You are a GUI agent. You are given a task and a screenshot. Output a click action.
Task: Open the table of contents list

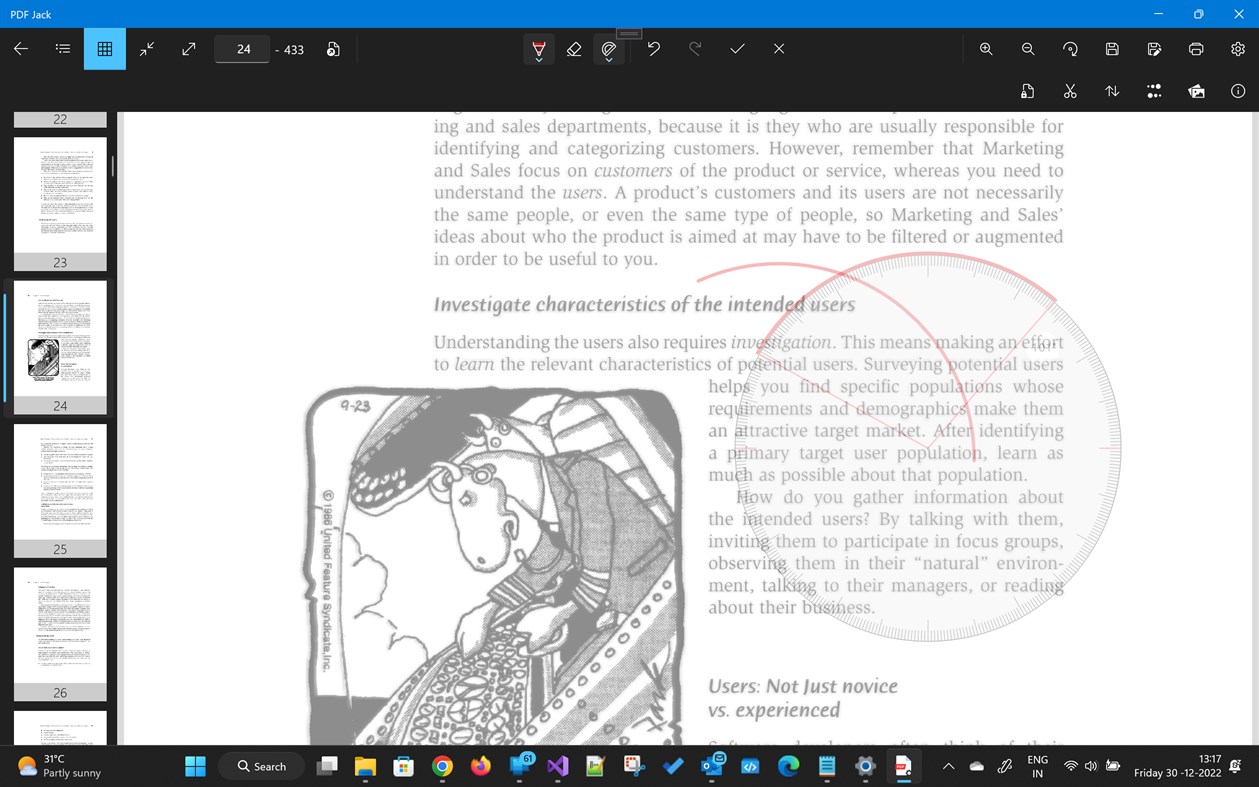(x=62, y=48)
